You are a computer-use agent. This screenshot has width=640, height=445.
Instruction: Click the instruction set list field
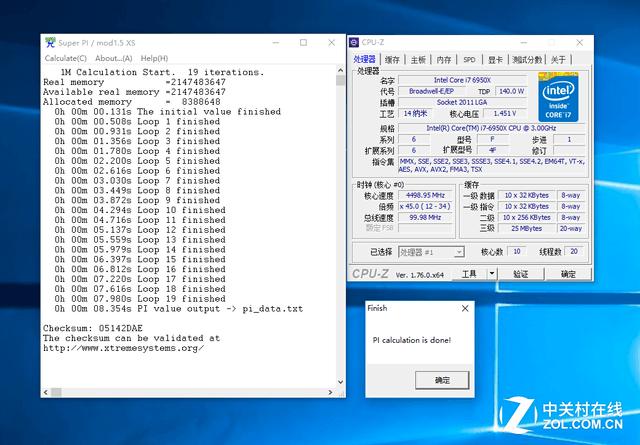pyautogui.click(x=491, y=165)
